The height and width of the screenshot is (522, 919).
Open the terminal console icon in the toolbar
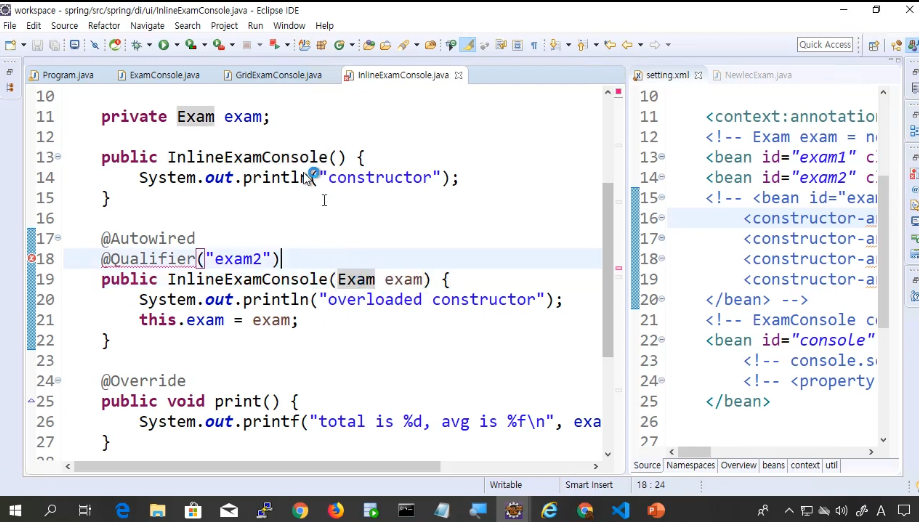point(74,45)
